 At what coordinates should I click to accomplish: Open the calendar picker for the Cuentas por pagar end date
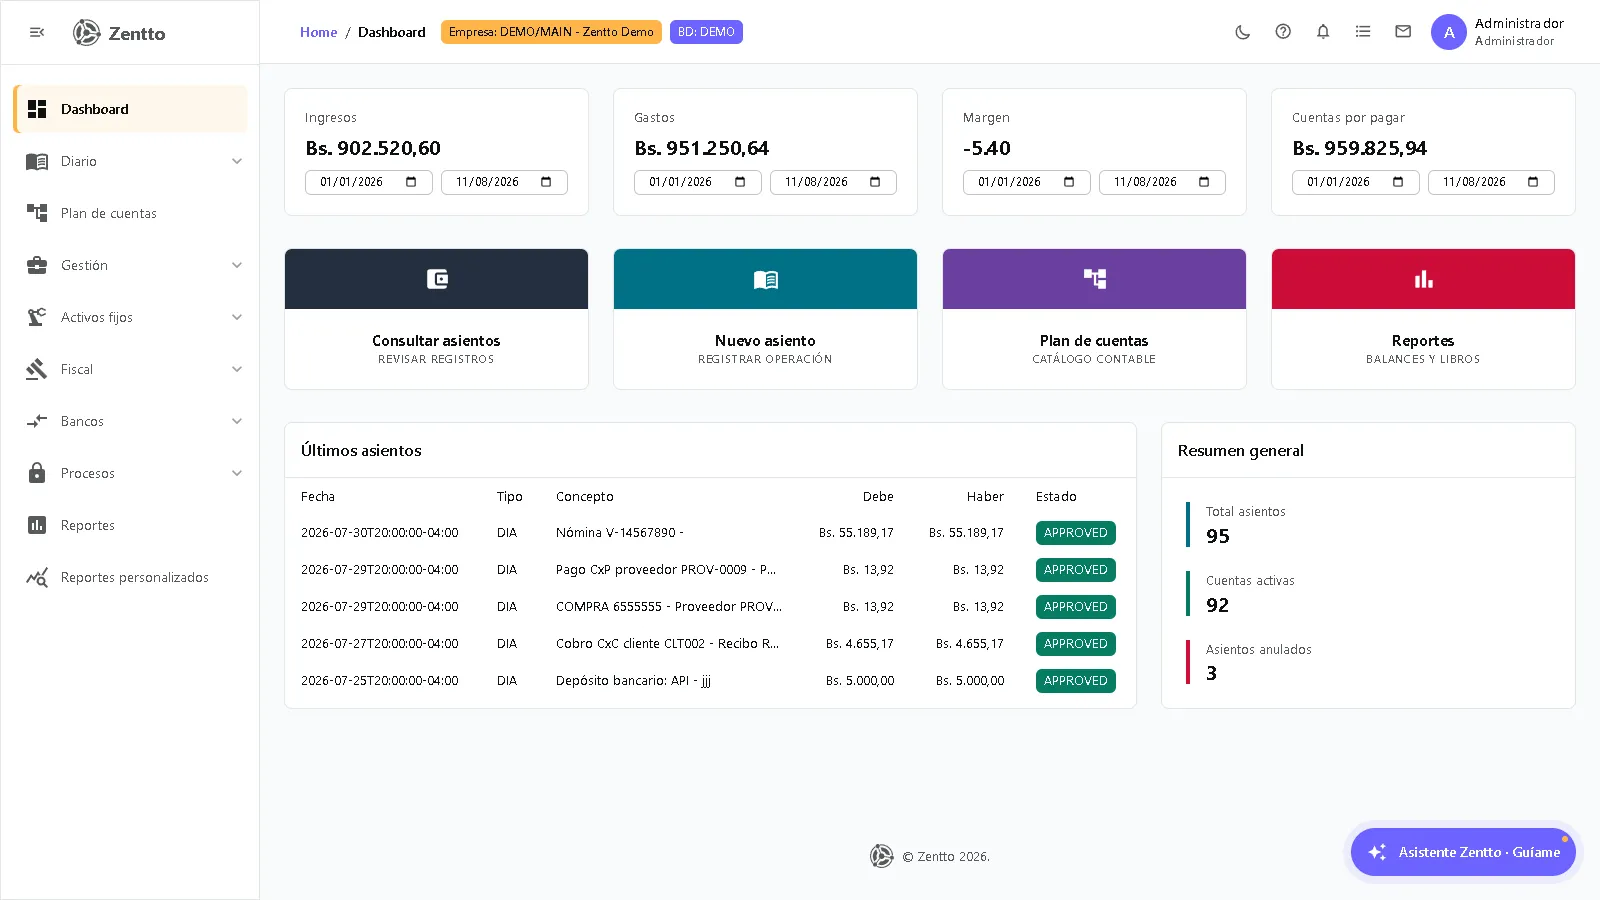[1533, 182]
